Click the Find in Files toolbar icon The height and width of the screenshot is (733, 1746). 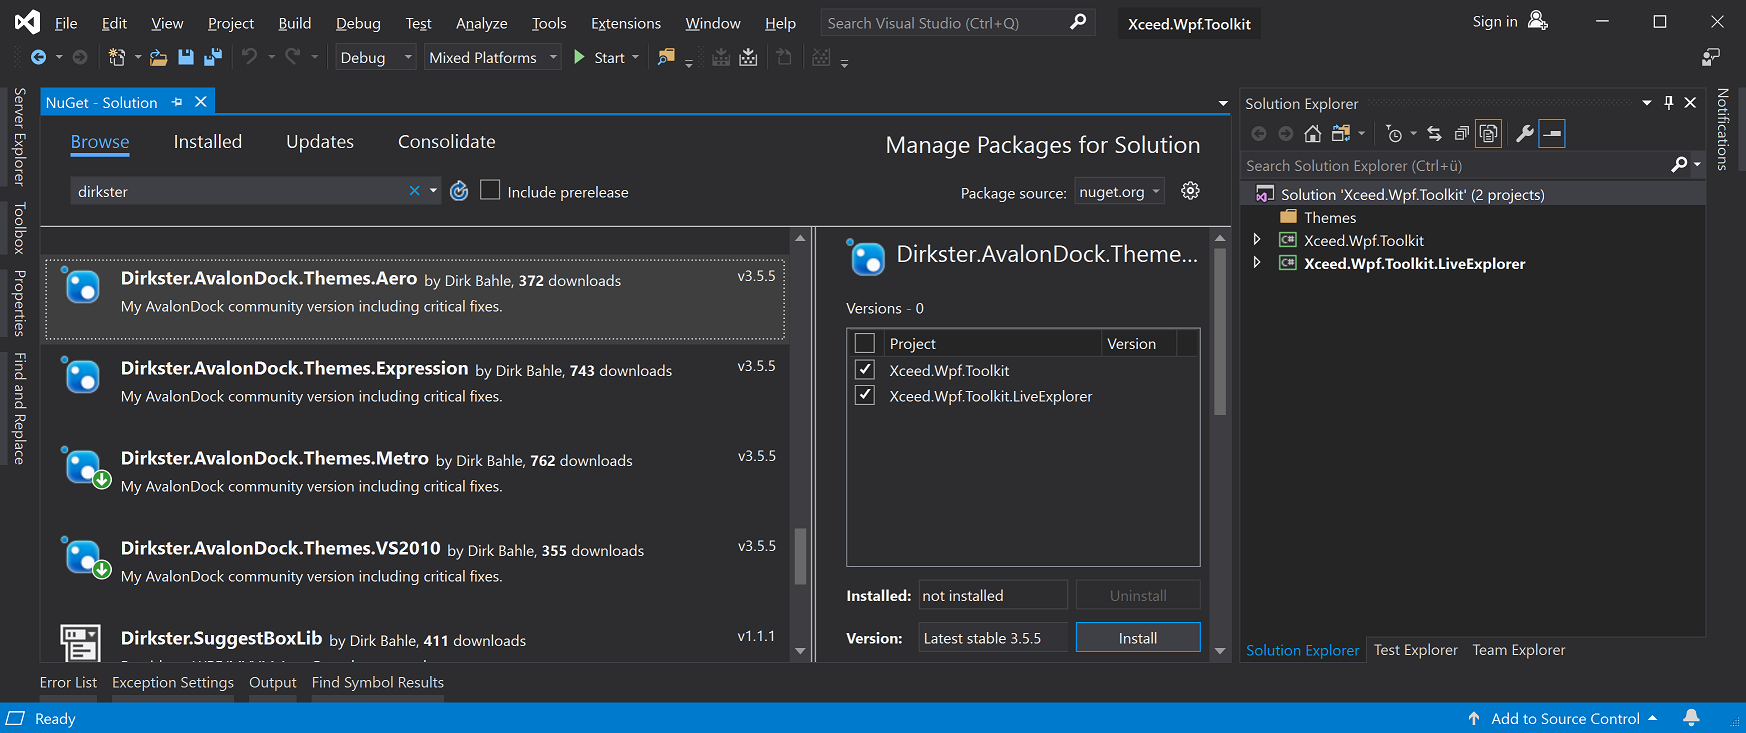[x=665, y=58]
